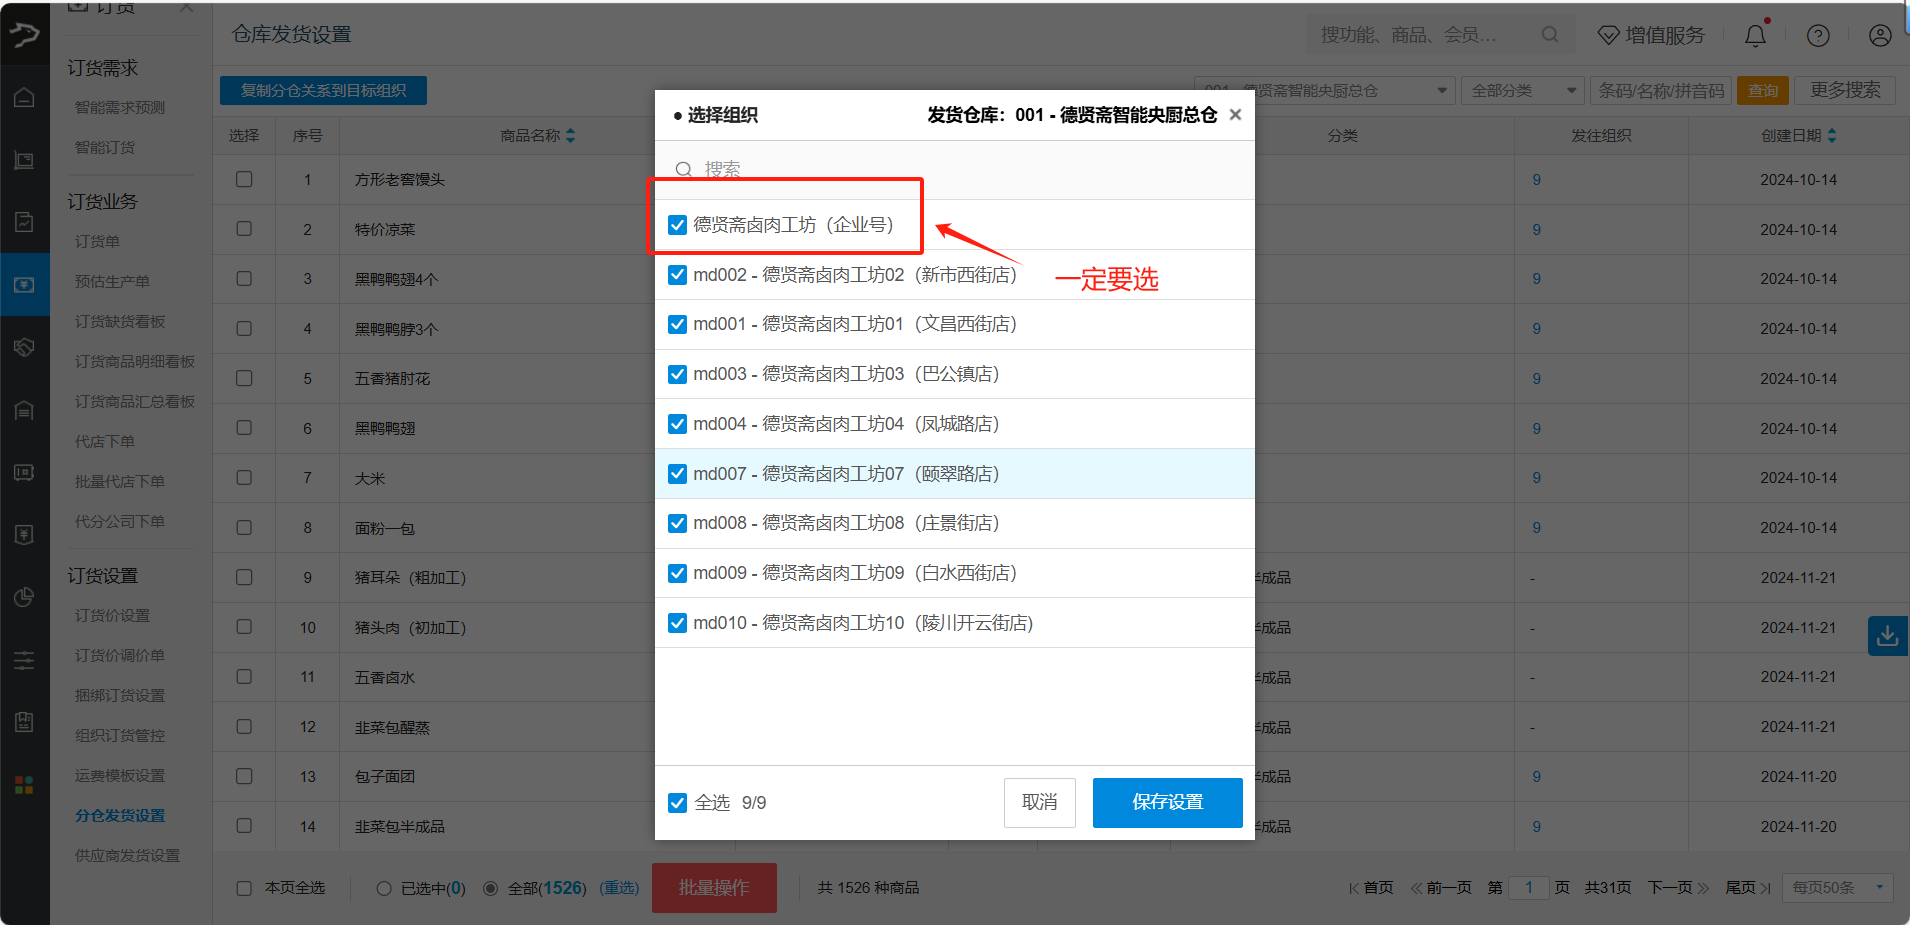Viewport: 1910px width, 925px height.
Task: Open the pie chart icon in left rail
Action: (25, 597)
